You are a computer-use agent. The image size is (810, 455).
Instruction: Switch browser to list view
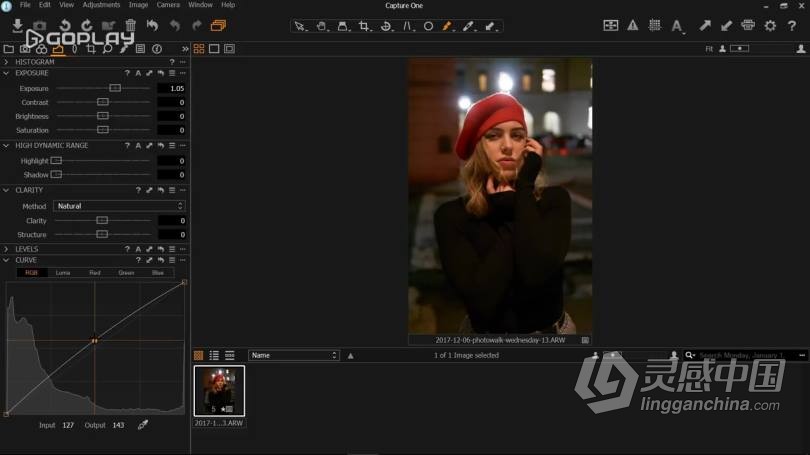(x=214, y=355)
